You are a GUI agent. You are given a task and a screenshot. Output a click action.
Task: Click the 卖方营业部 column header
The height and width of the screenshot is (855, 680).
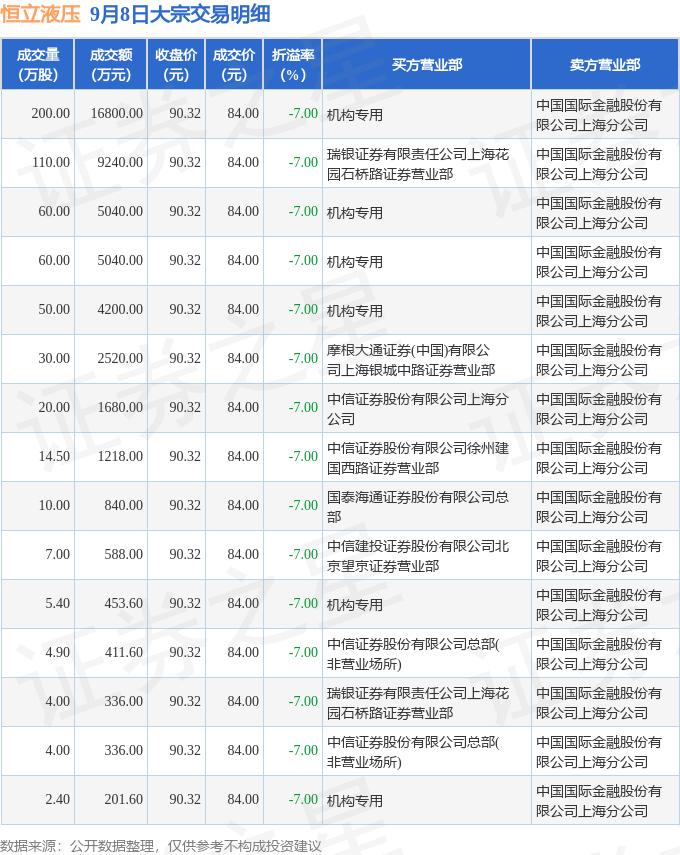point(605,64)
